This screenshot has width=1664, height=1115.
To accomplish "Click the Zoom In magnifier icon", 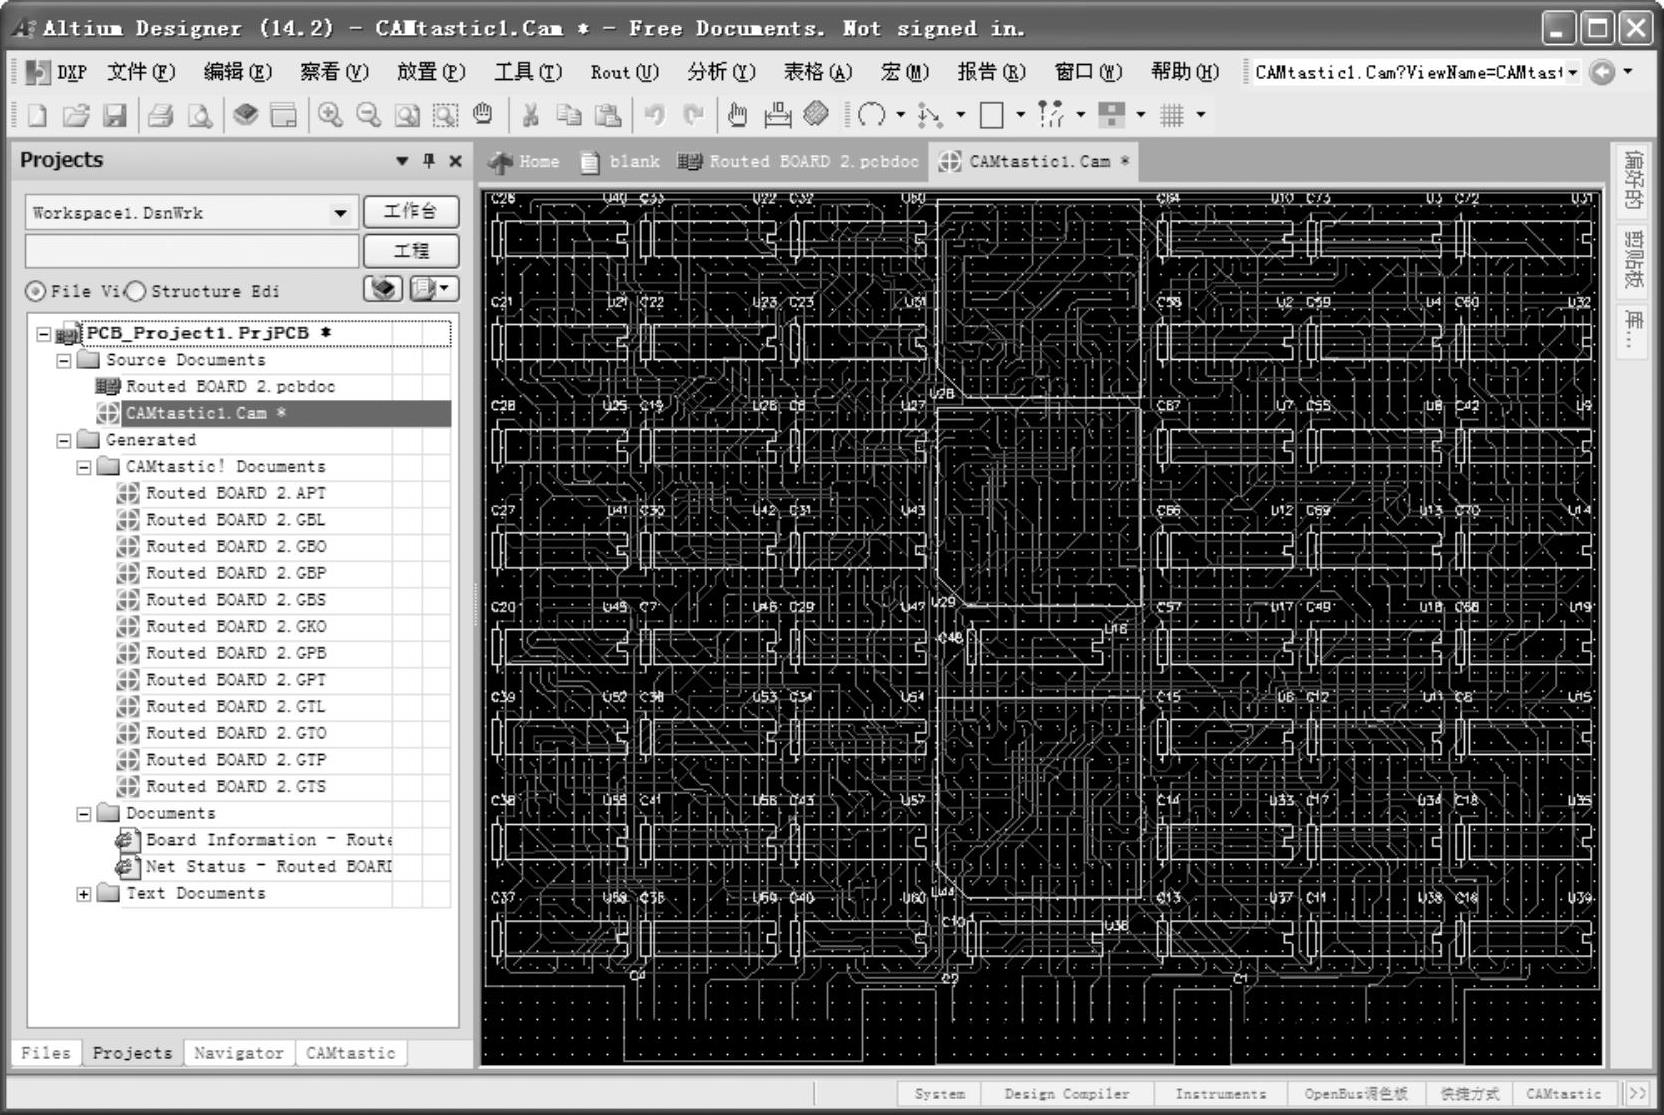I will [x=330, y=116].
